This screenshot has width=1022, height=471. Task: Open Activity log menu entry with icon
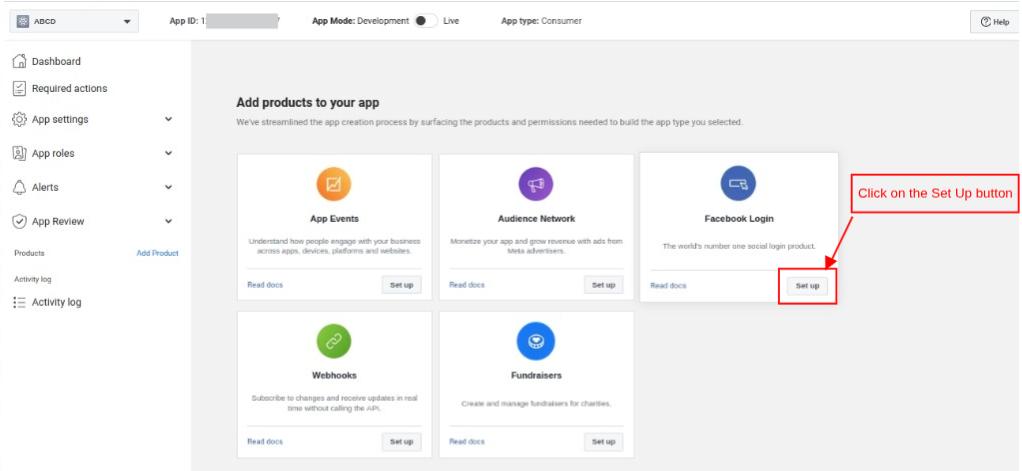click(x=57, y=302)
